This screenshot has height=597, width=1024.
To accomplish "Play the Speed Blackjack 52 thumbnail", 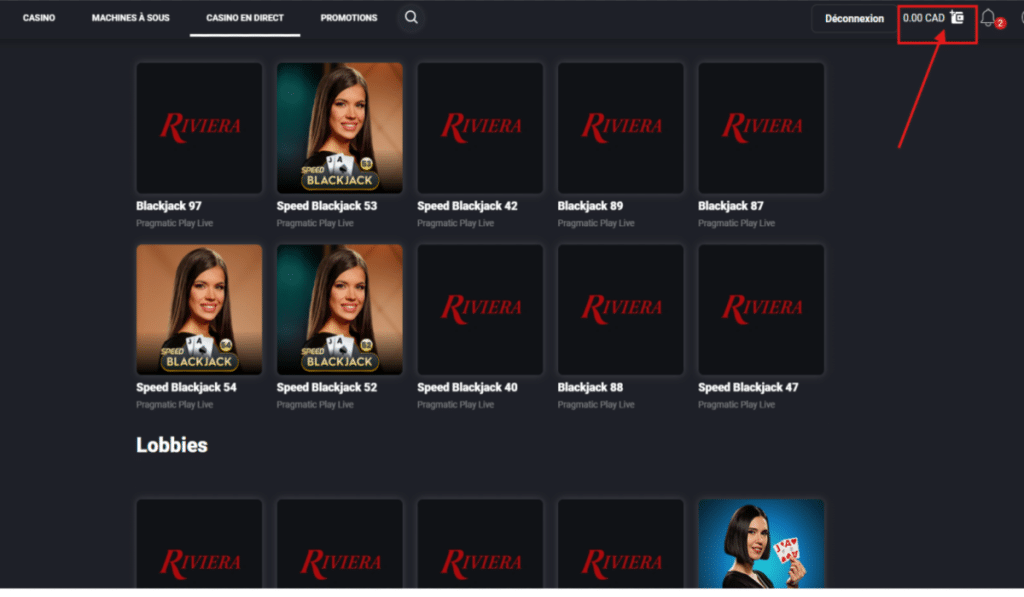I will (x=339, y=309).
